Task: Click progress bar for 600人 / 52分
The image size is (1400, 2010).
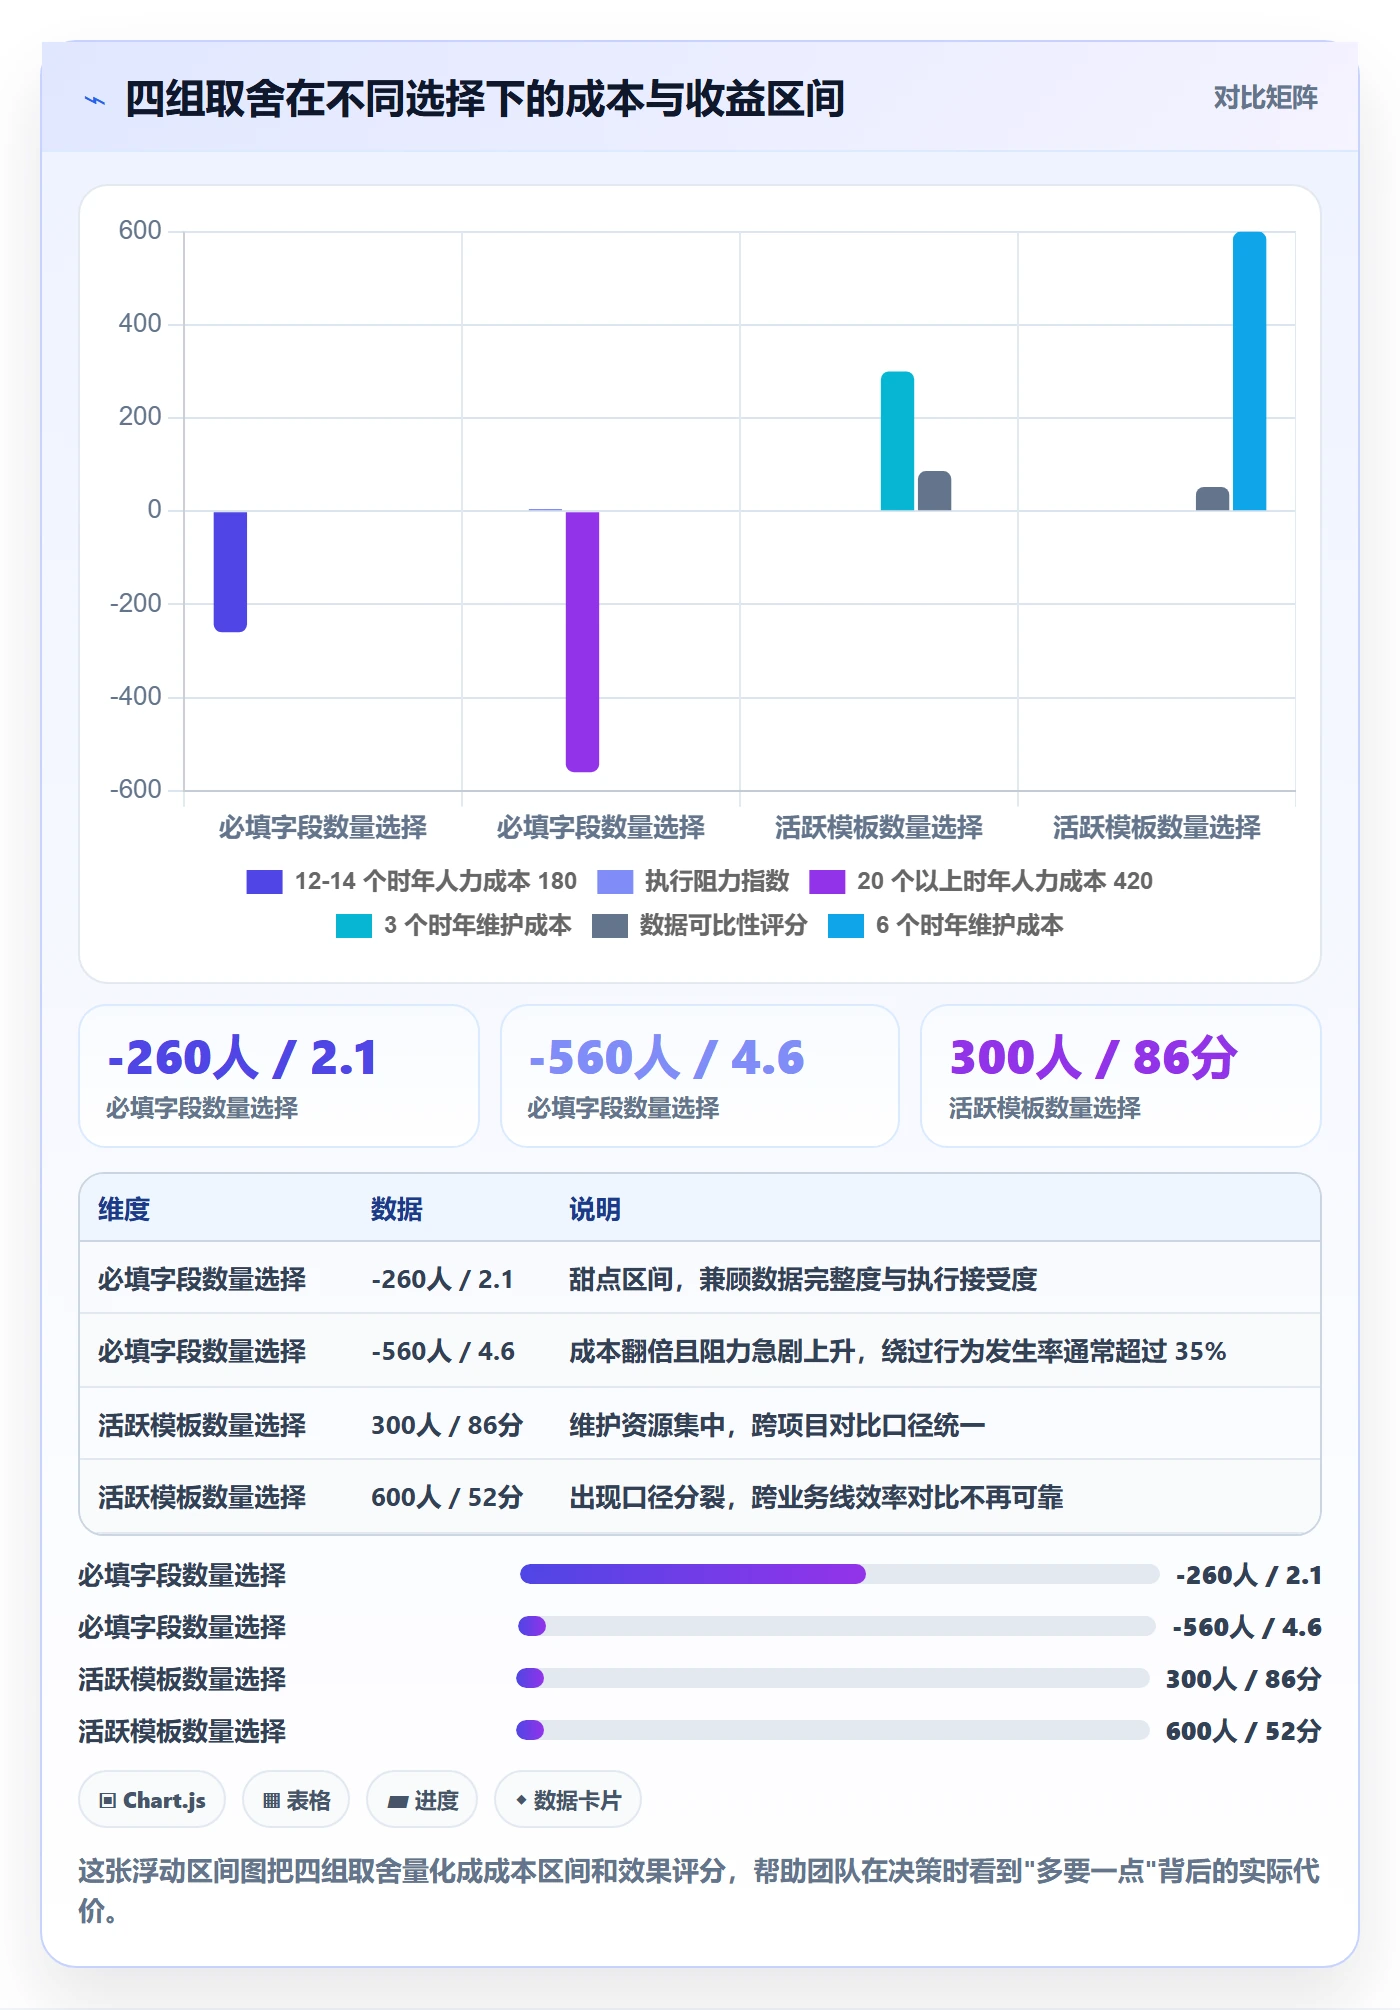Action: 833,1731
